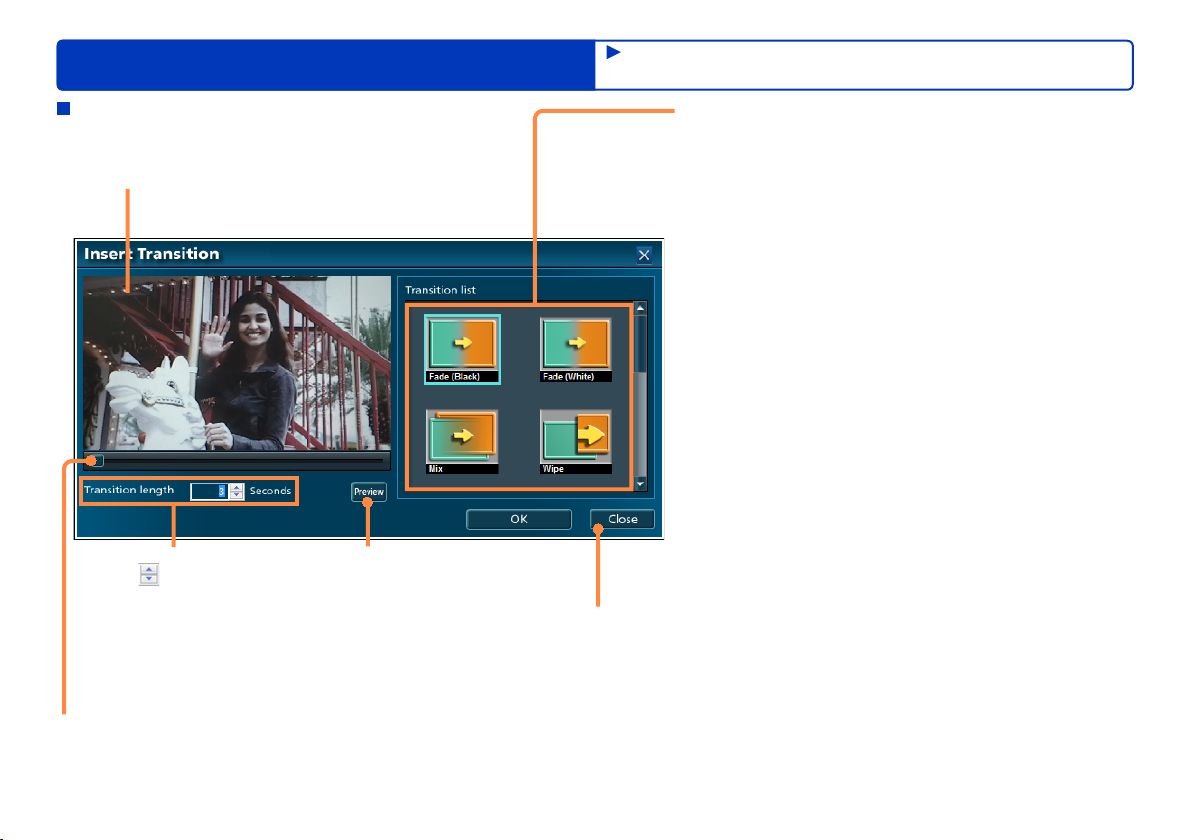Increase transition length with up stepper arrow
1192x840 pixels.
[x=236, y=487]
